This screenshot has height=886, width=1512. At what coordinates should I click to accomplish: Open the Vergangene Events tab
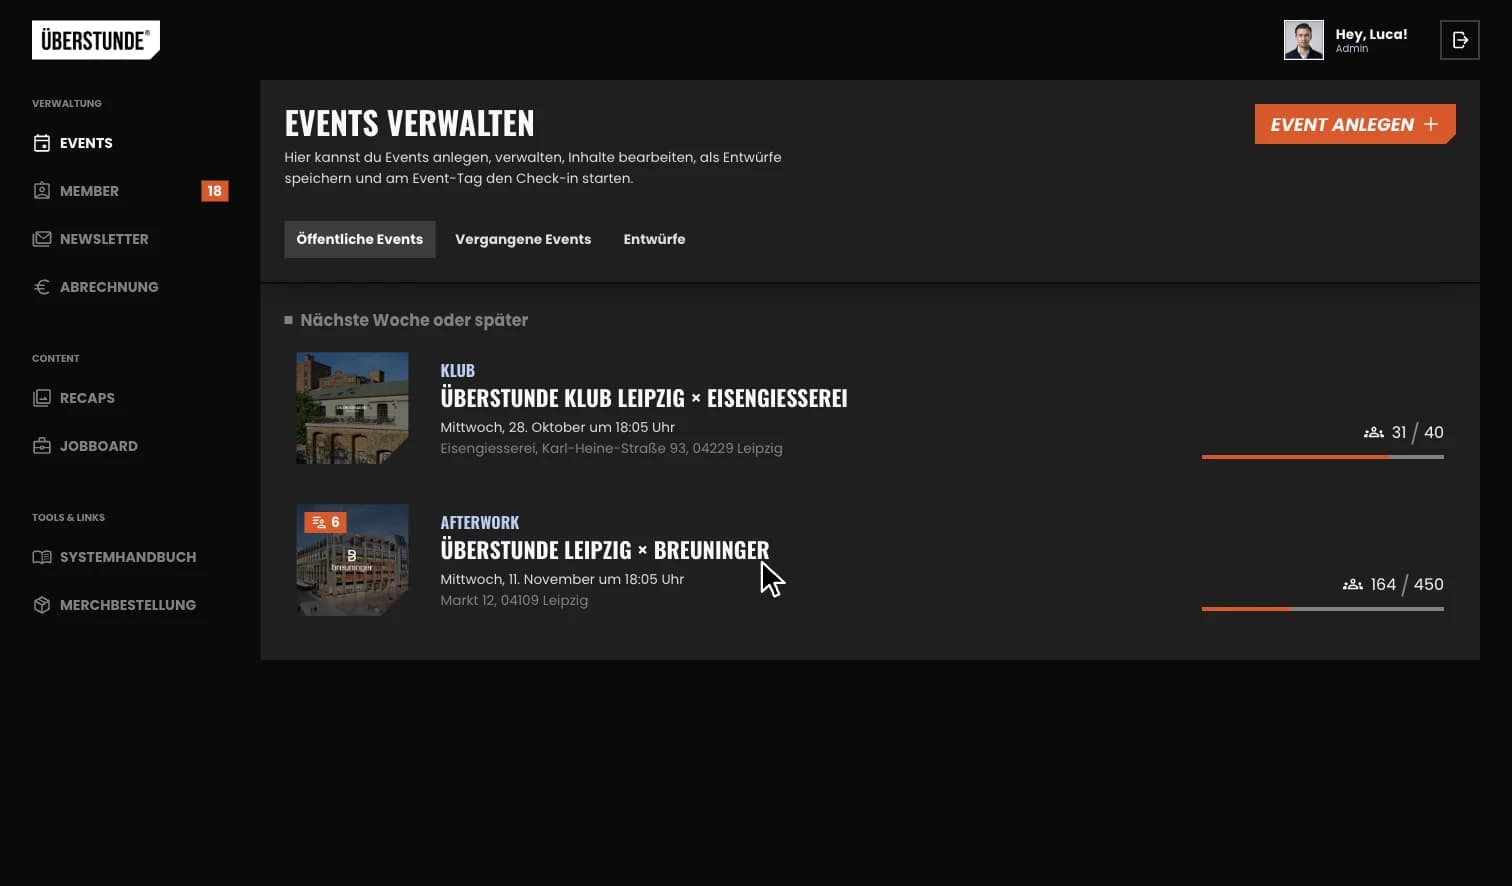pos(523,239)
